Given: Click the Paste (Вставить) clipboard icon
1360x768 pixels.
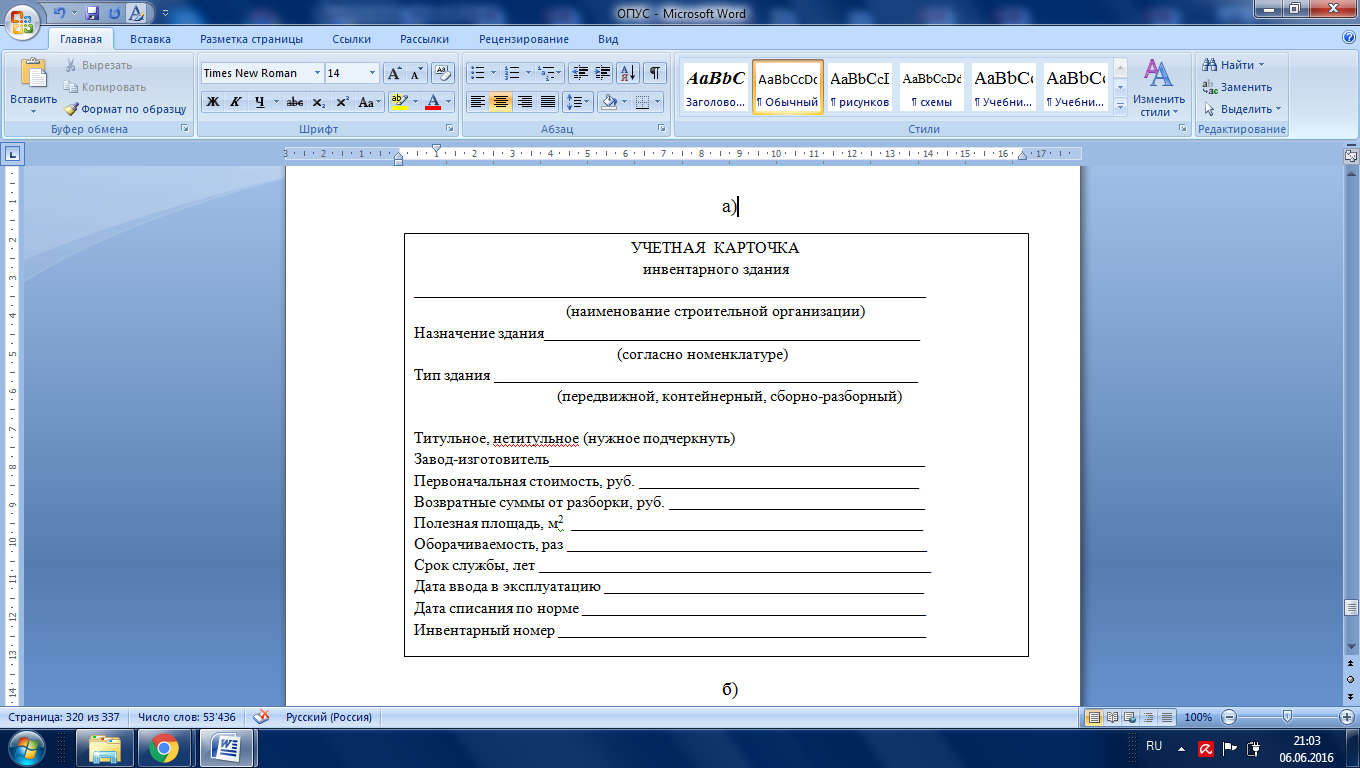Looking at the screenshot, I should 34,75.
